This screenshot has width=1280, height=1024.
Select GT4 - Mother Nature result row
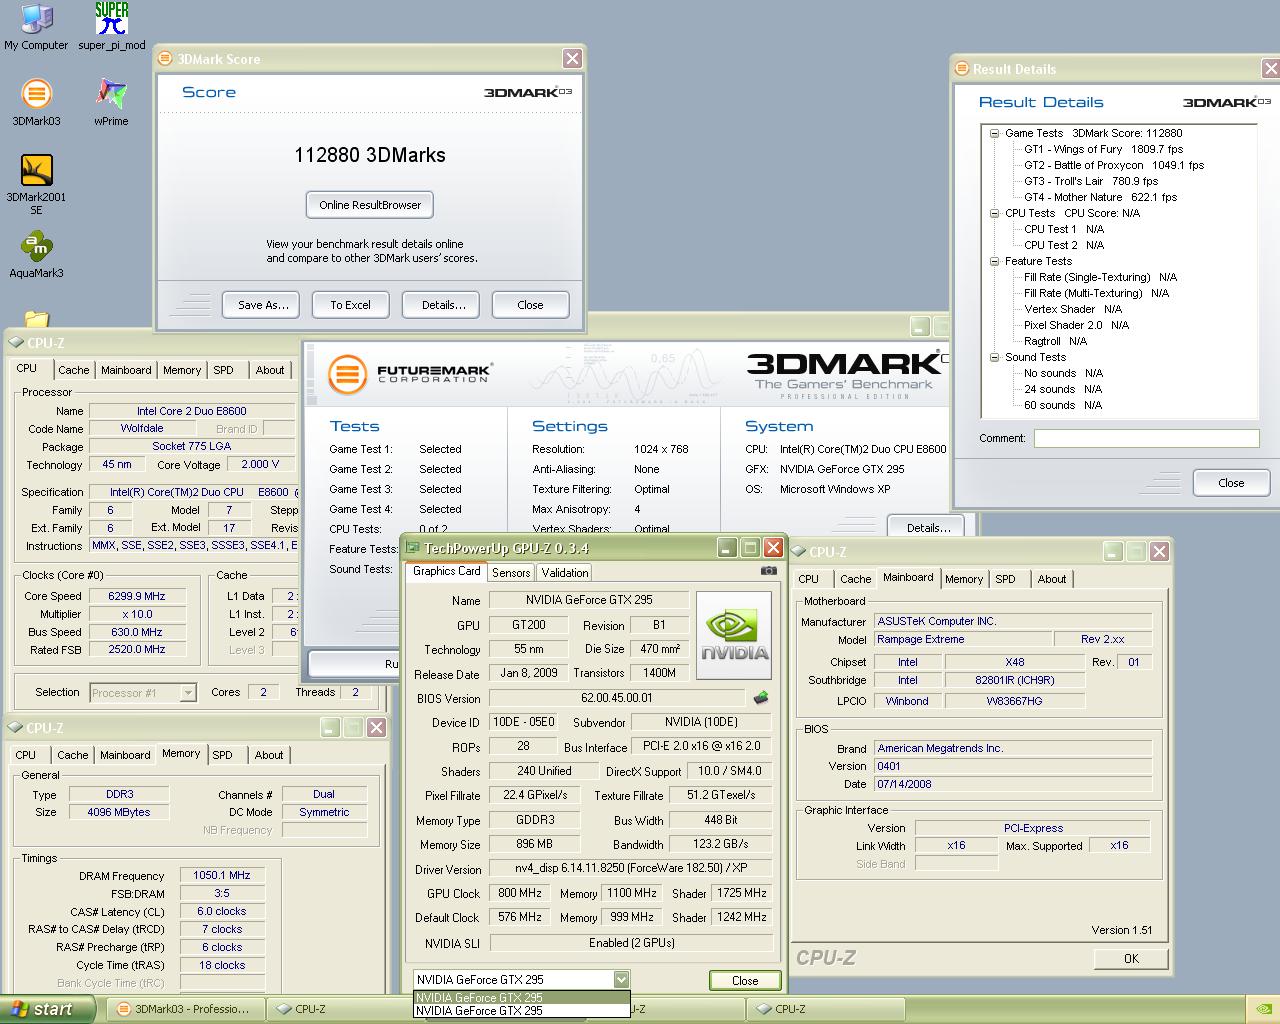(1100, 197)
